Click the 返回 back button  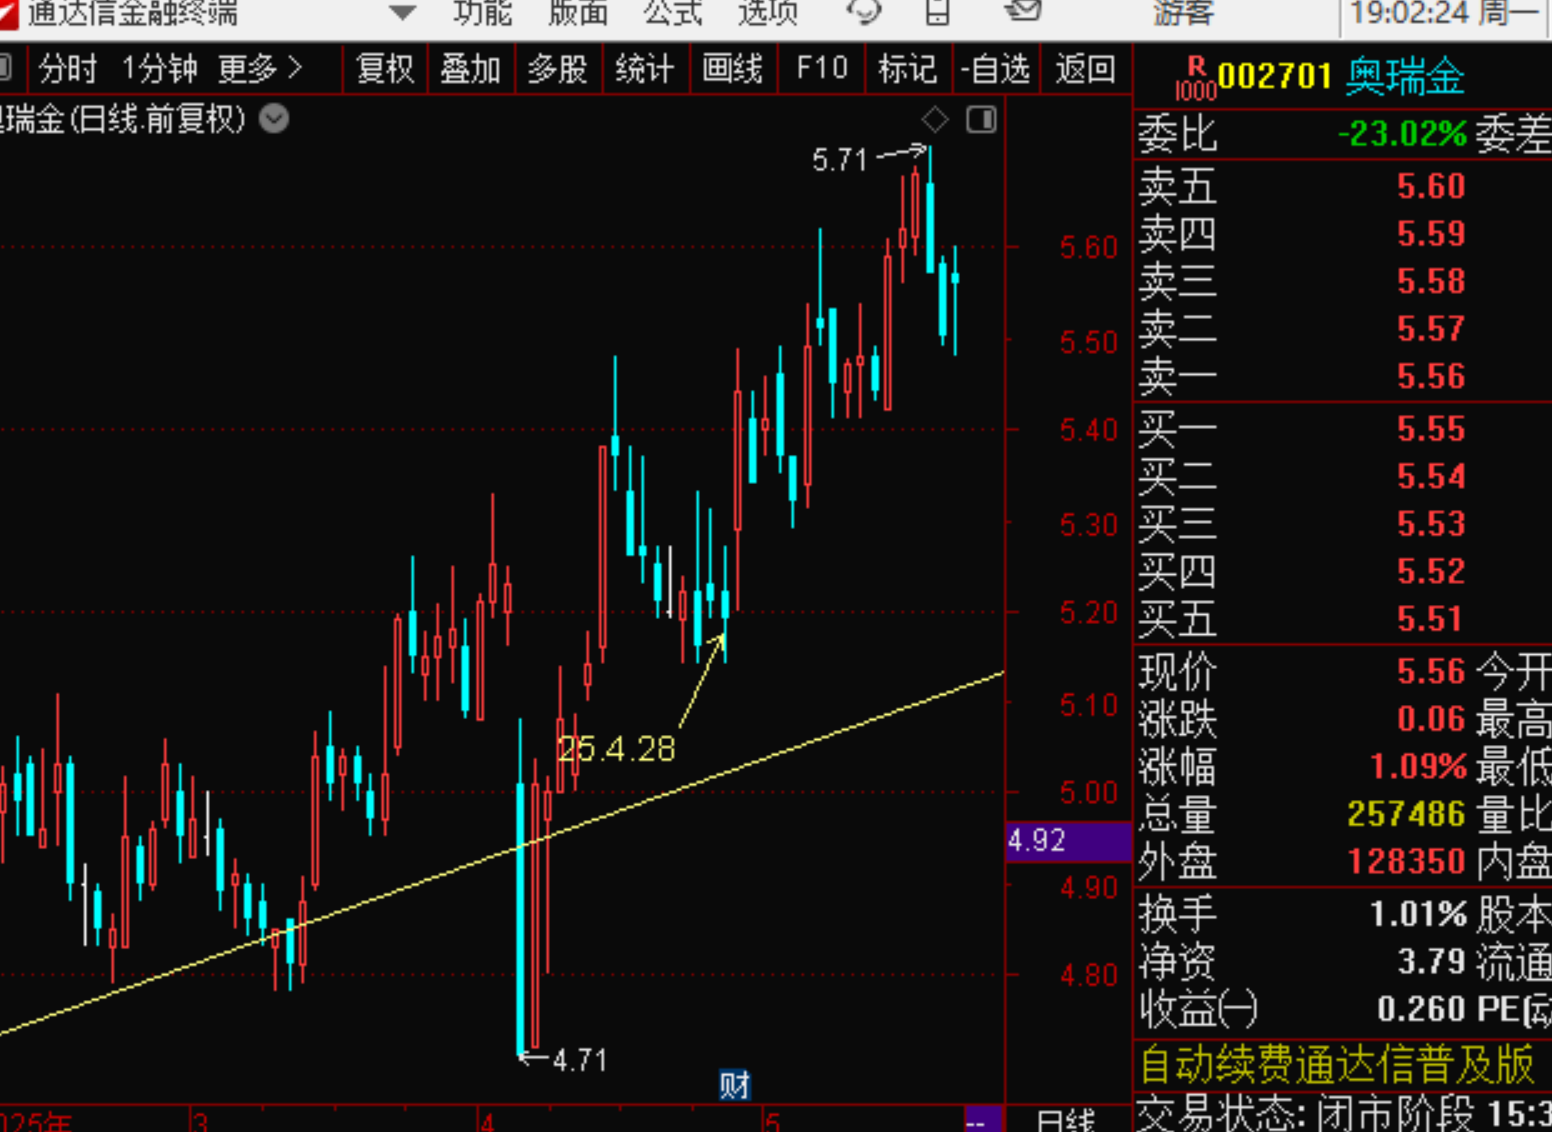click(1085, 69)
